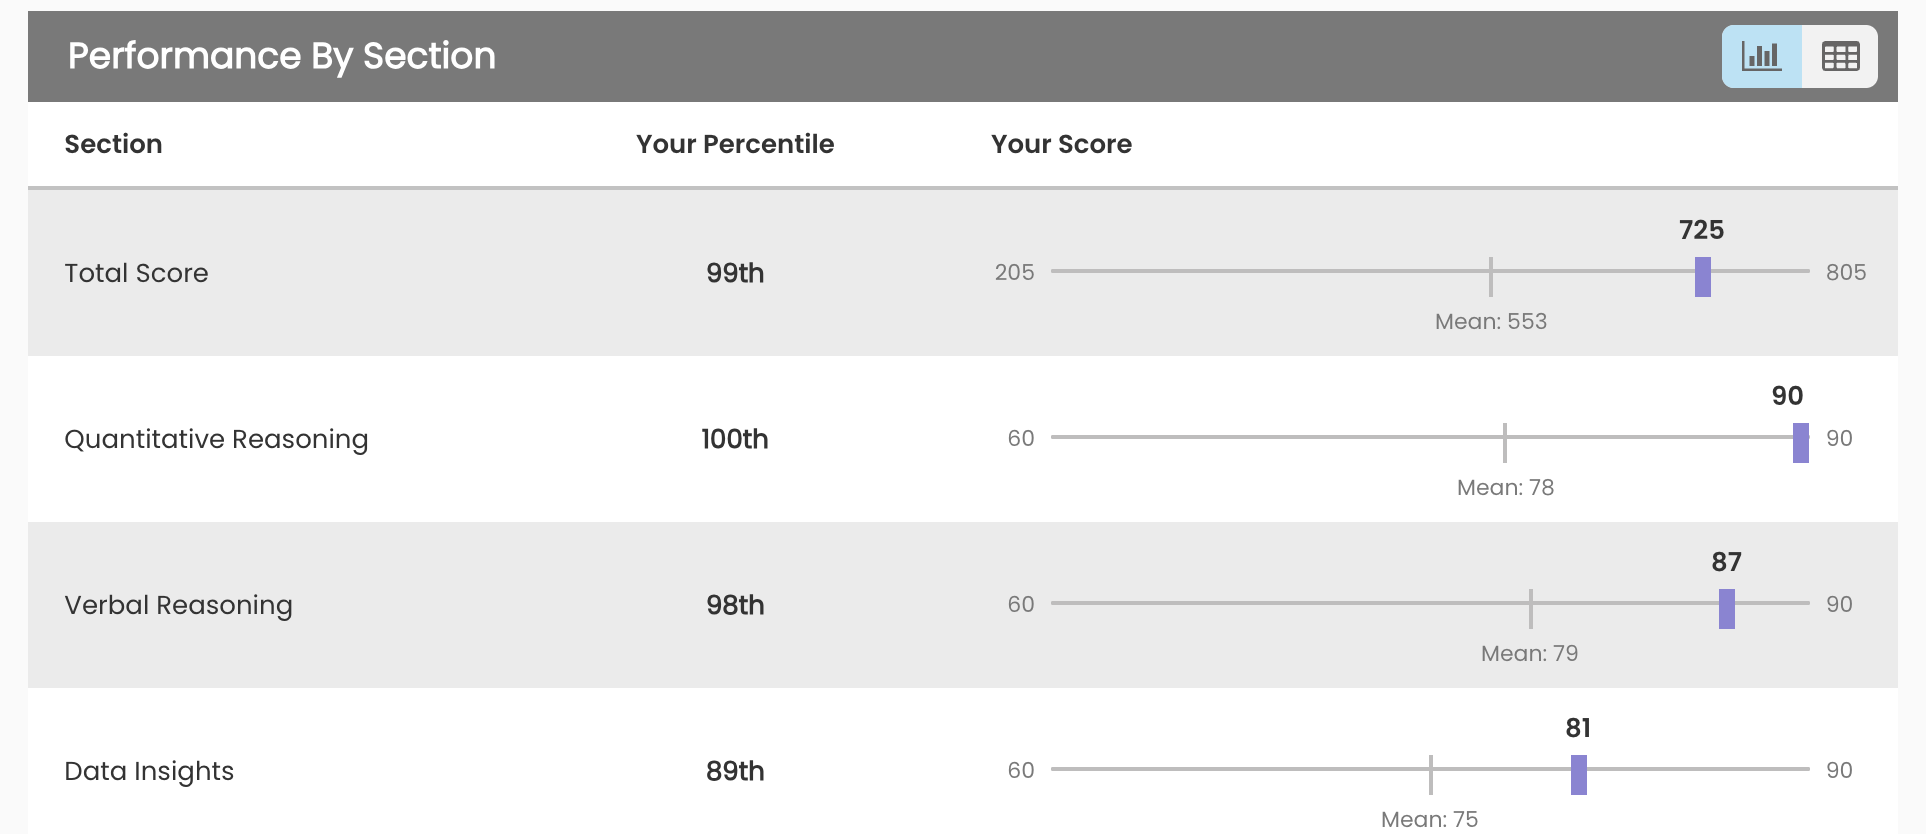This screenshot has width=1926, height=834.
Task: Open the Performance By Section title bar
Action: click(281, 56)
